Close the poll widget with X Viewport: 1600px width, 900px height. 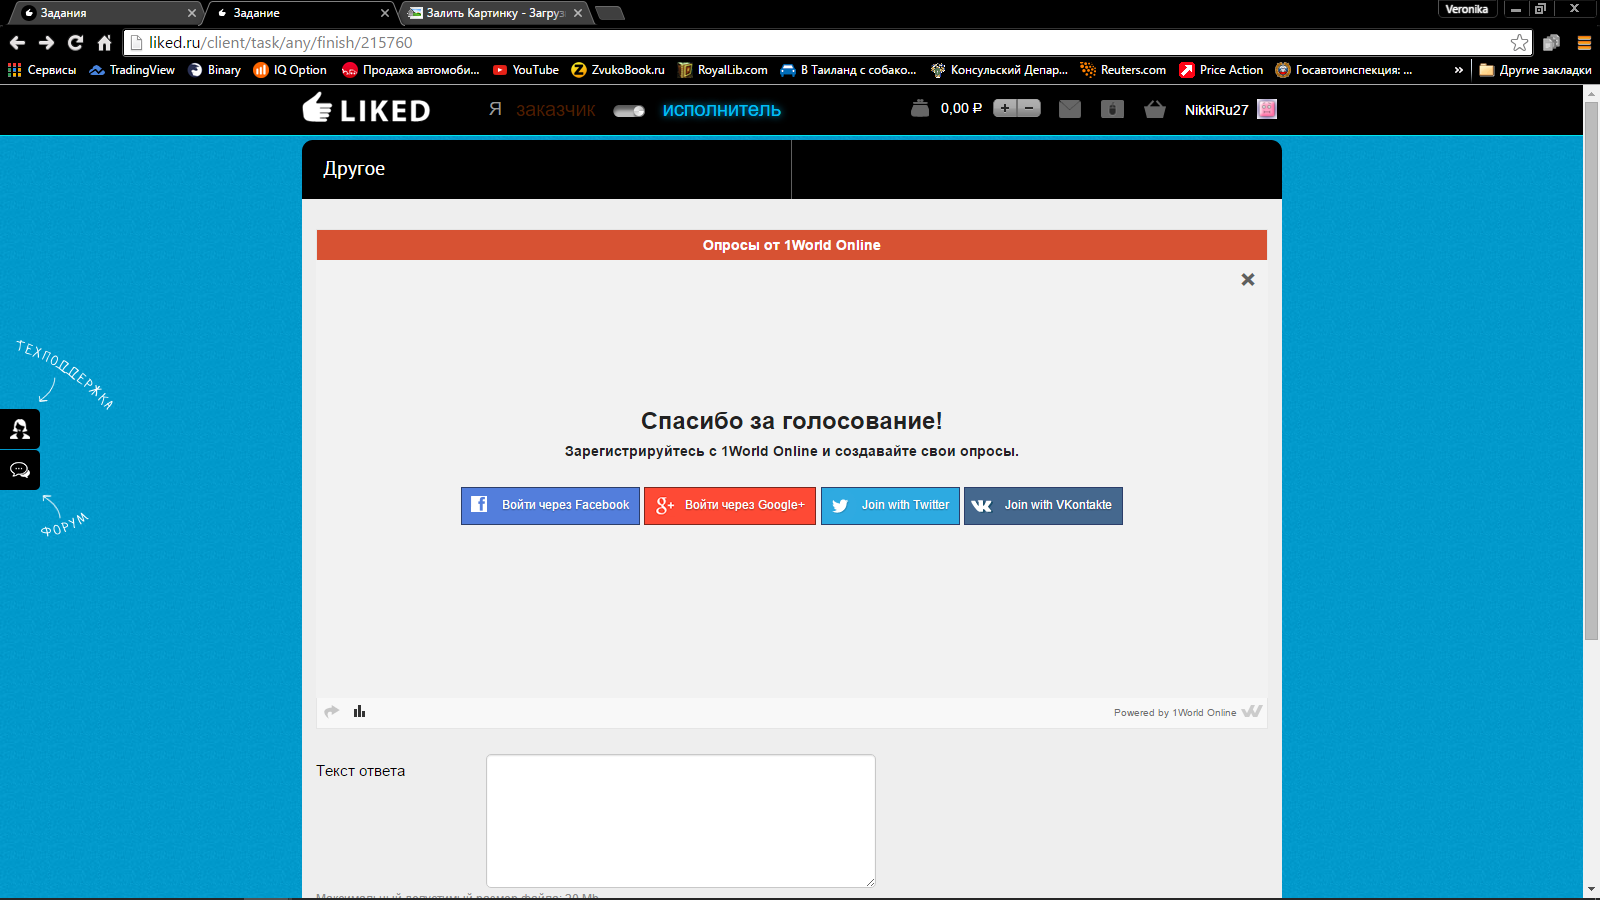(x=1248, y=280)
